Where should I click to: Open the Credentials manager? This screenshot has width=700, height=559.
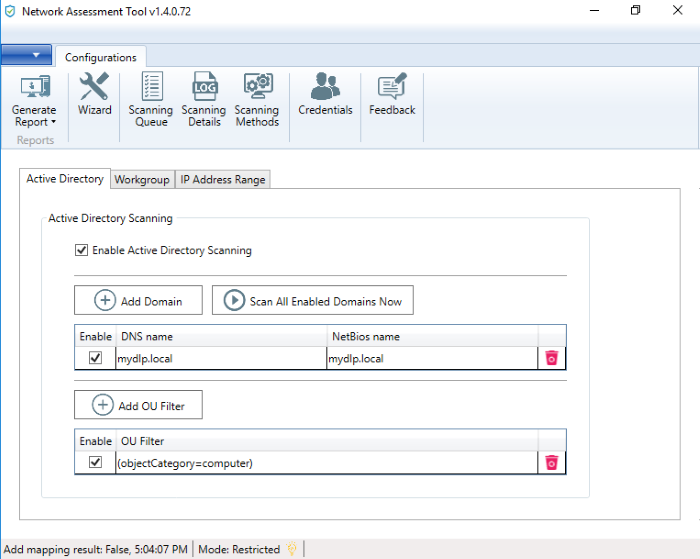click(x=325, y=96)
